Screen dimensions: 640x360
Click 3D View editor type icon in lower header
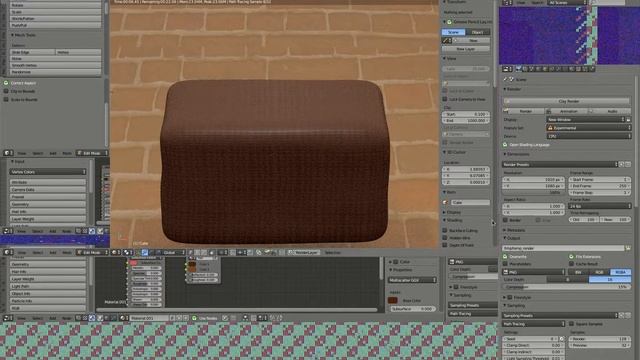click(x=8, y=252)
